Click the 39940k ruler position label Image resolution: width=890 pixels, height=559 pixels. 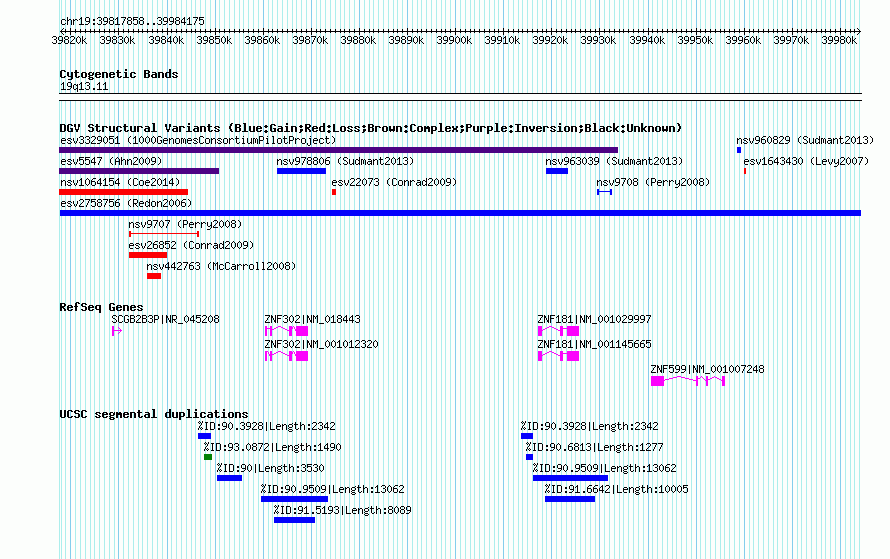647,41
